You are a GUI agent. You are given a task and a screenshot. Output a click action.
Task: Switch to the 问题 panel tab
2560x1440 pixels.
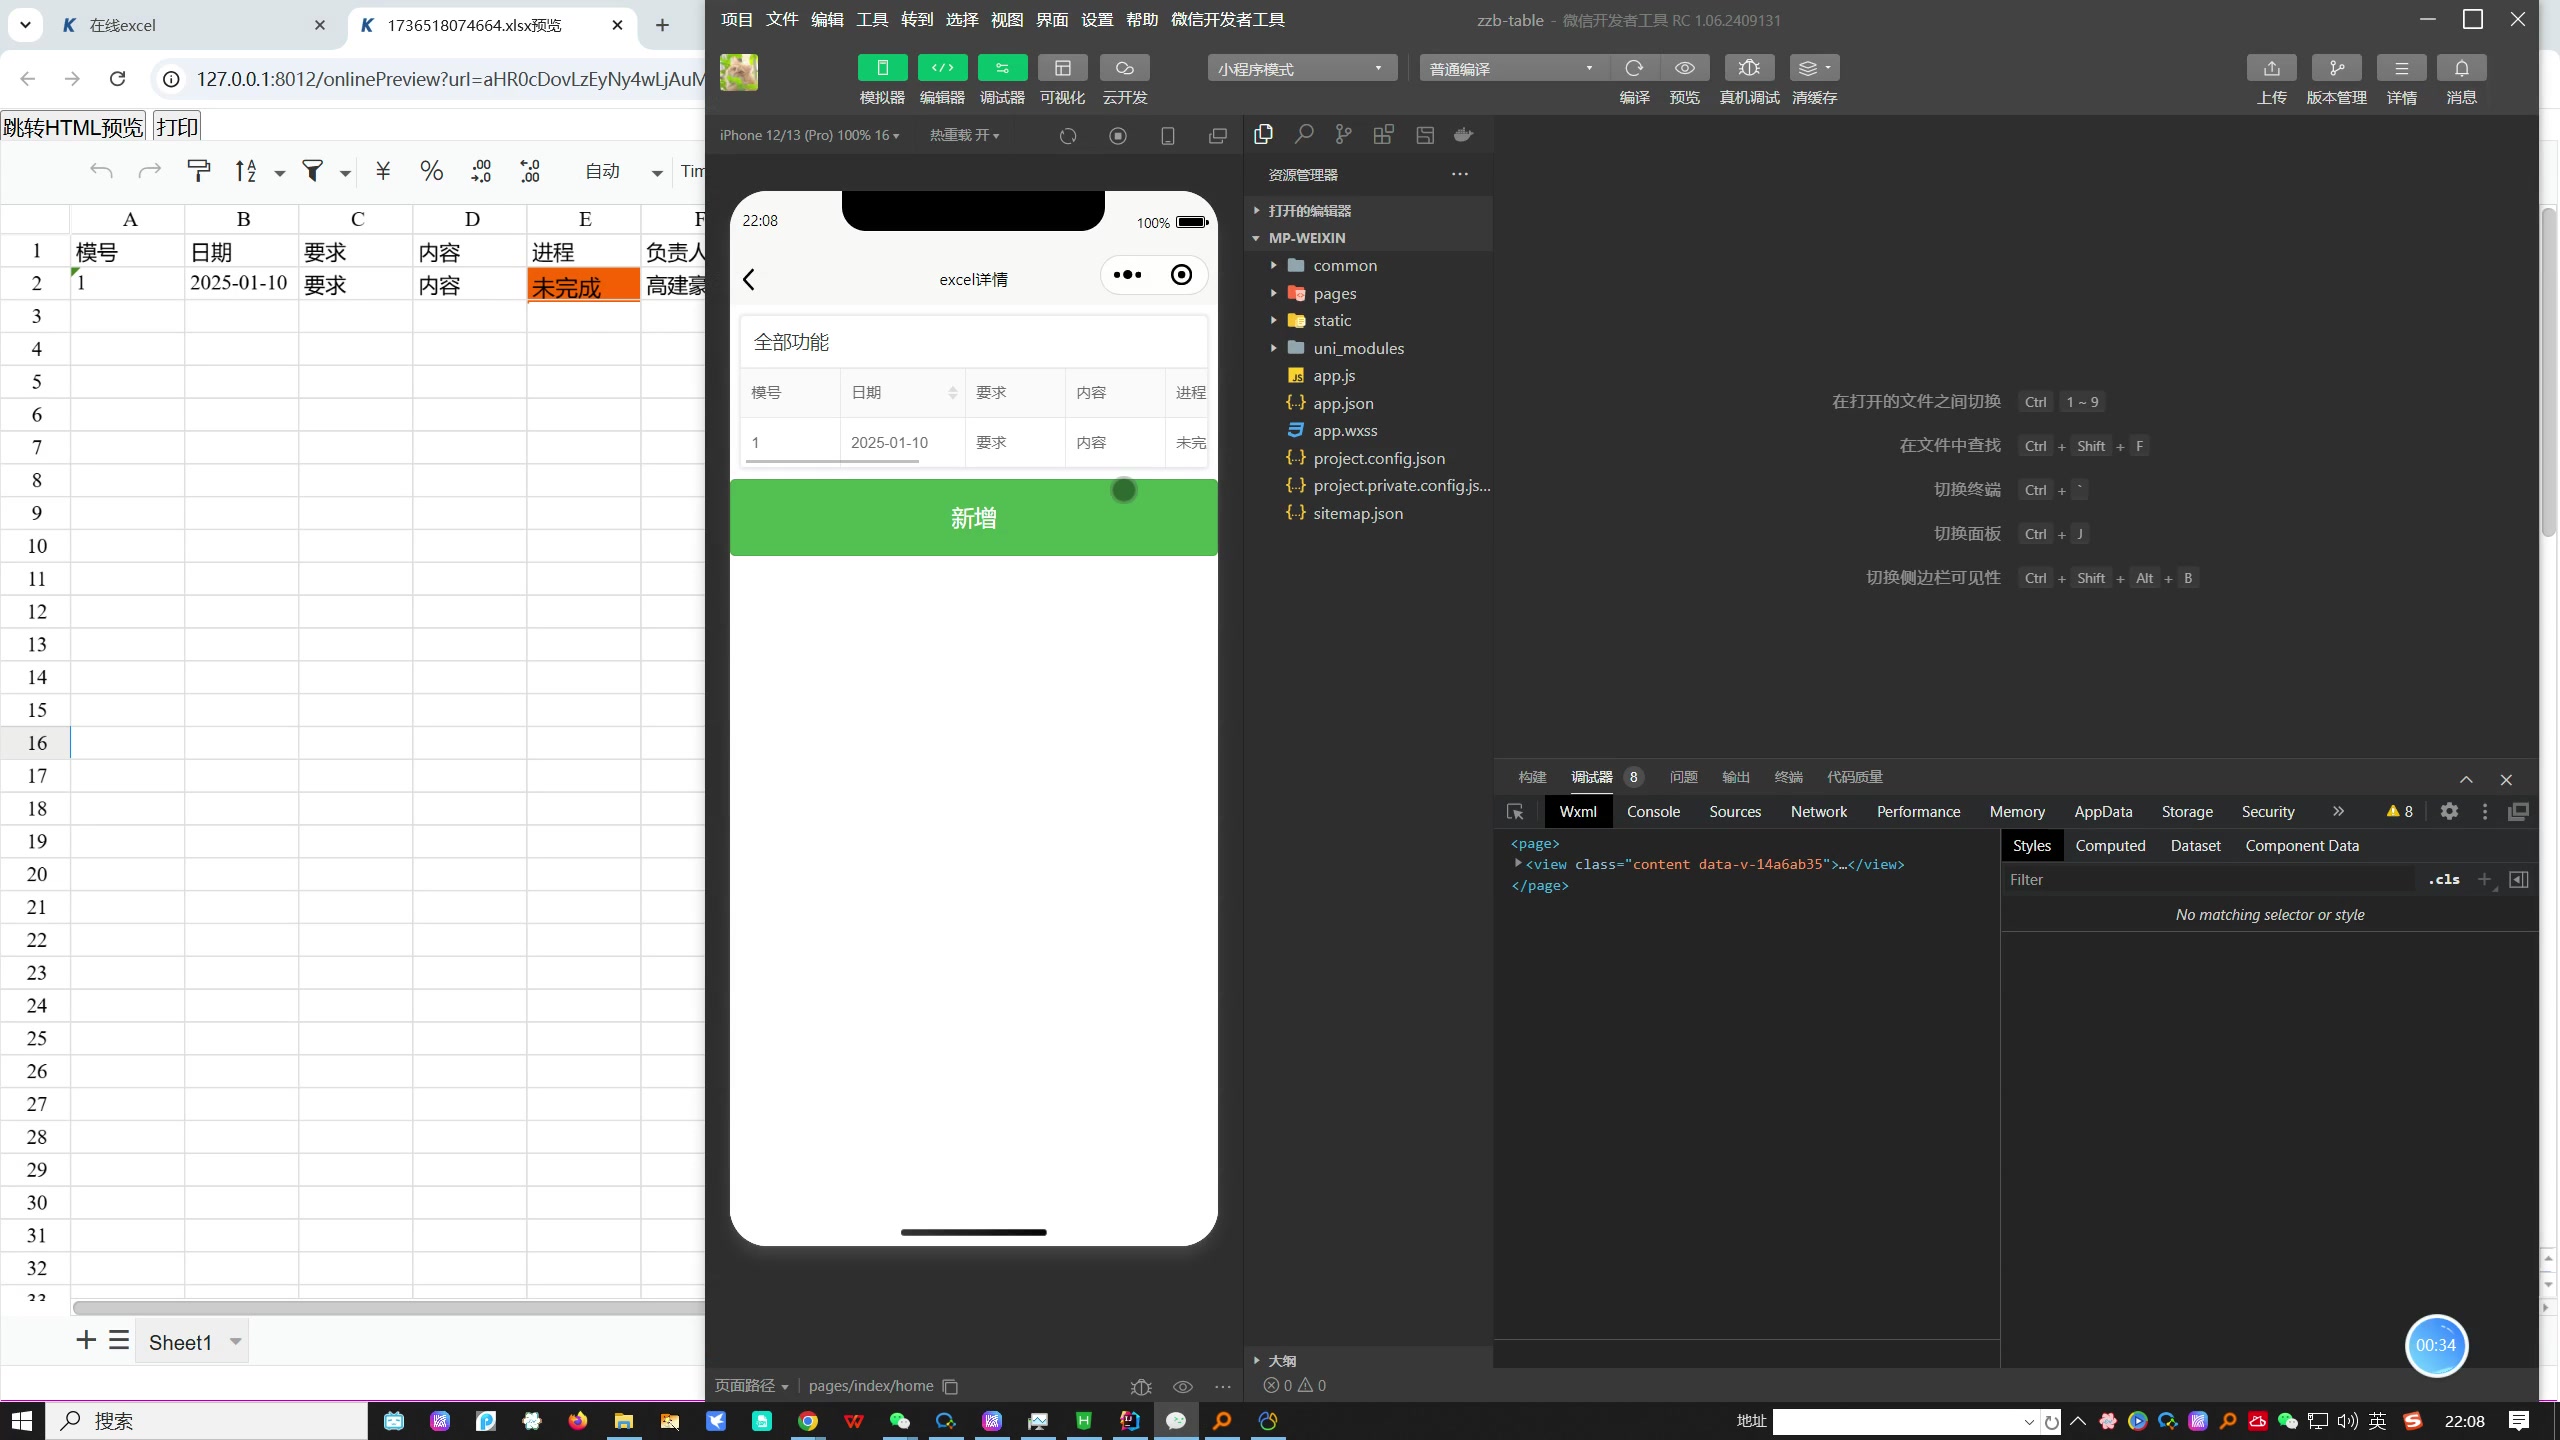(x=1683, y=777)
